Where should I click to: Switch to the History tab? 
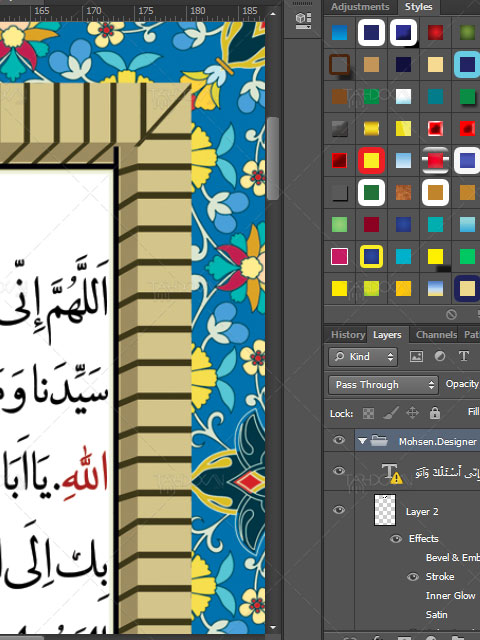coord(348,335)
